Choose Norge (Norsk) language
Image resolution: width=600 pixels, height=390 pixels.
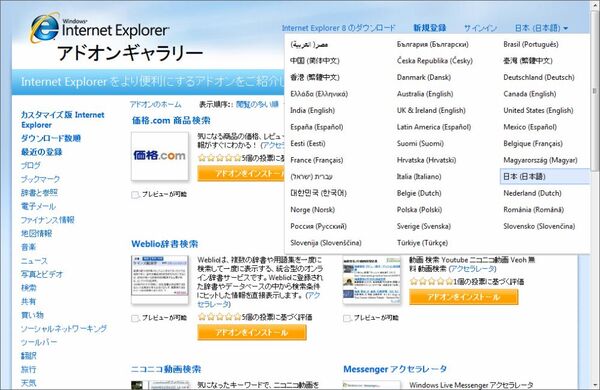pyautogui.click(x=312, y=210)
